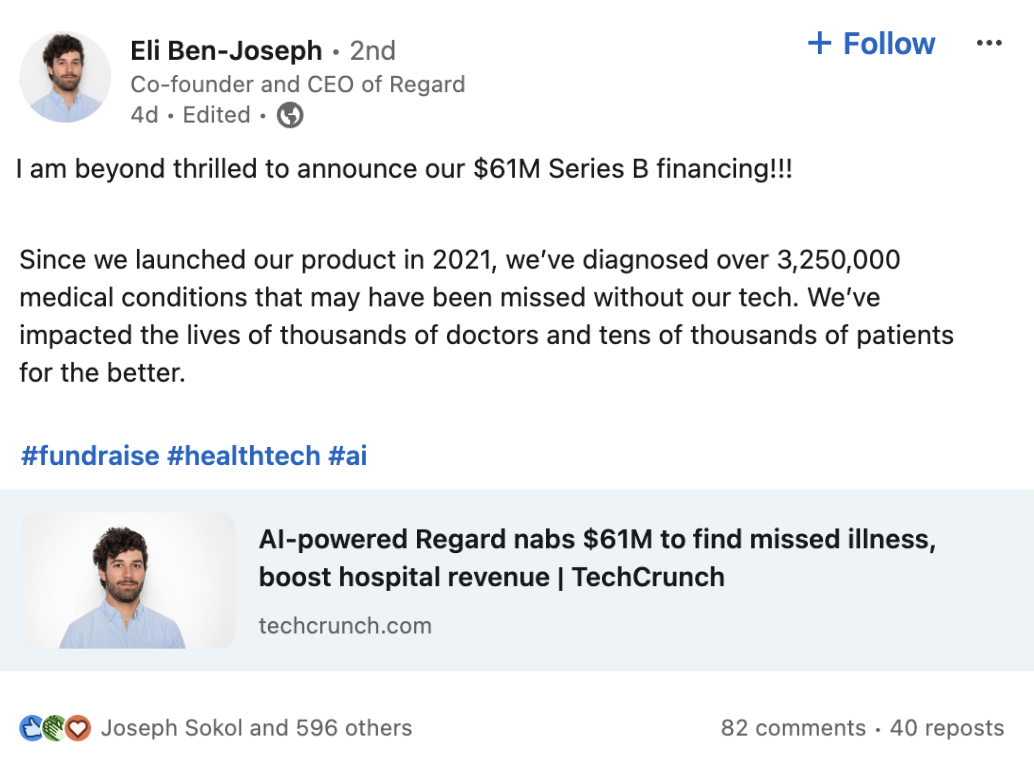Image resolution: width=1034 pixels, height=776 pixels.
Task: Click the Co-founder and CEO of Regard headline
Action: [297, 84]
